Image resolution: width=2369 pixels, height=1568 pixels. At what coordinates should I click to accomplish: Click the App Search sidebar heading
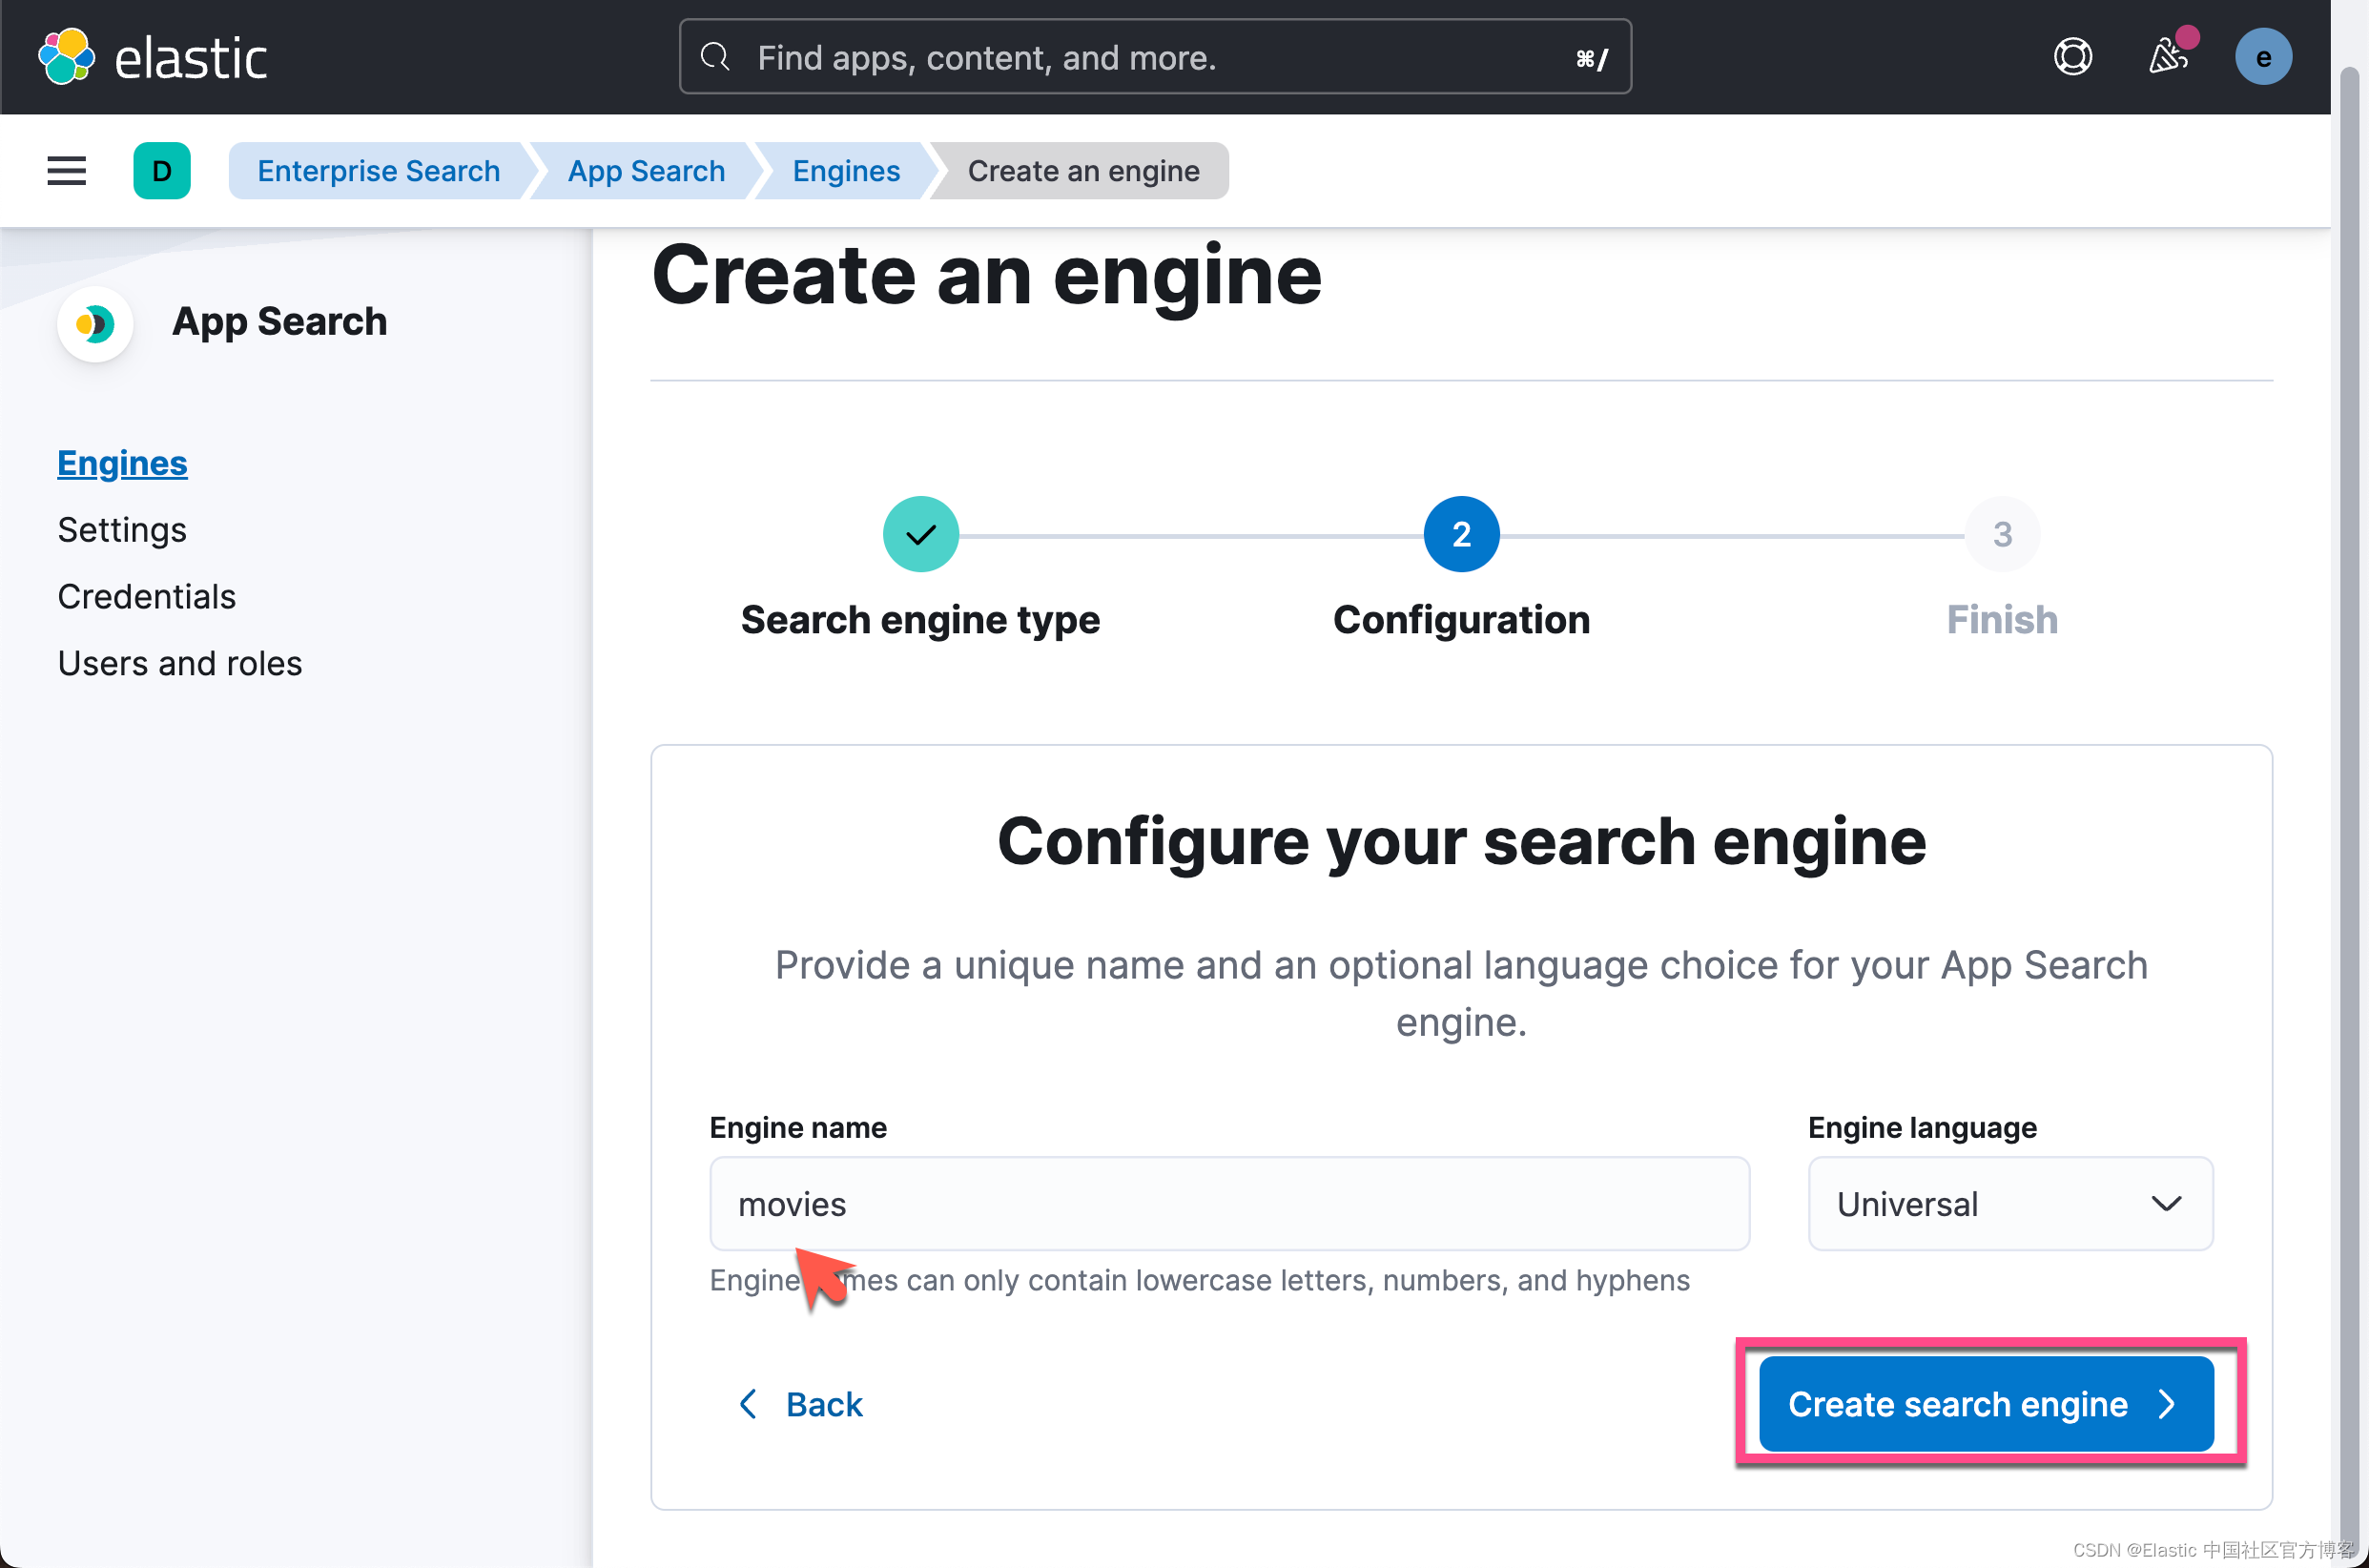[279, 322]
